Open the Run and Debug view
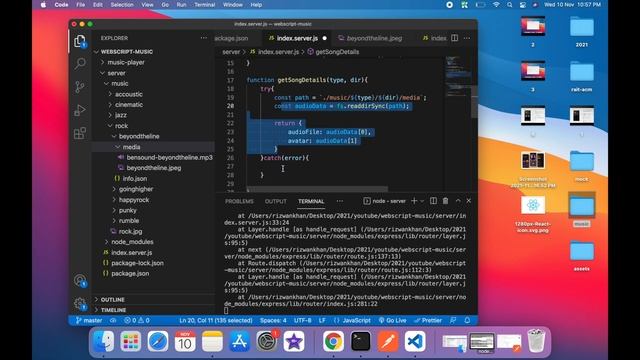 [80, 110]
